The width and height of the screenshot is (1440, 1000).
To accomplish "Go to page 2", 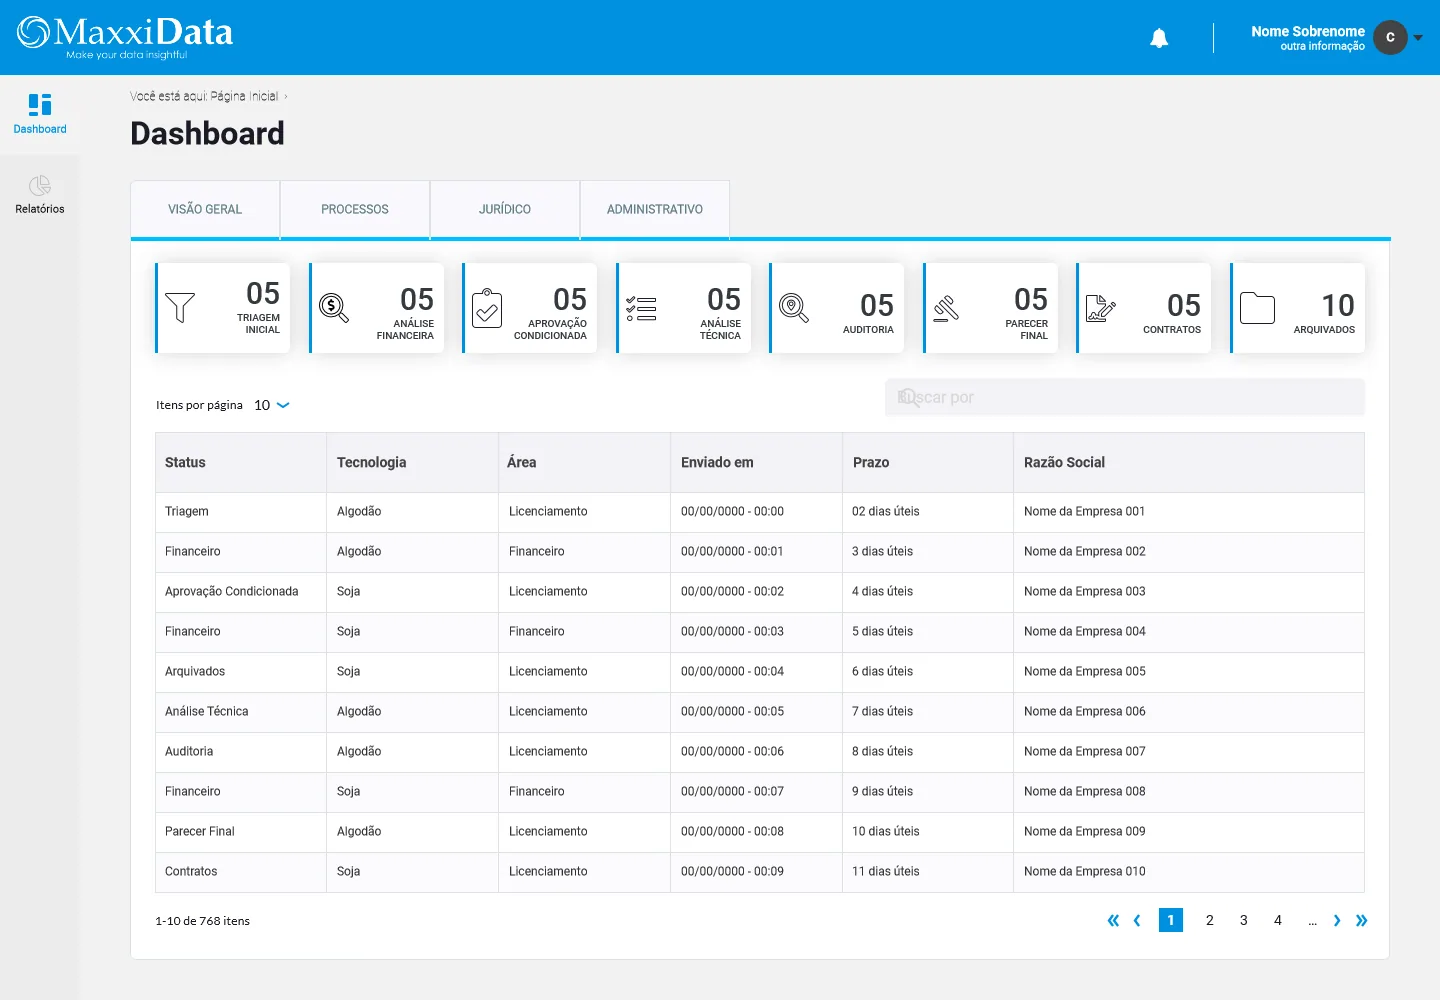I will tap(1210, 920).
